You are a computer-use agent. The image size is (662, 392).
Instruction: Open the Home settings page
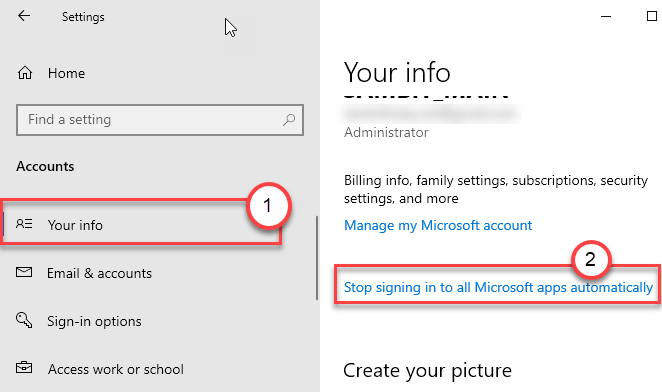(x=66, y=74)
